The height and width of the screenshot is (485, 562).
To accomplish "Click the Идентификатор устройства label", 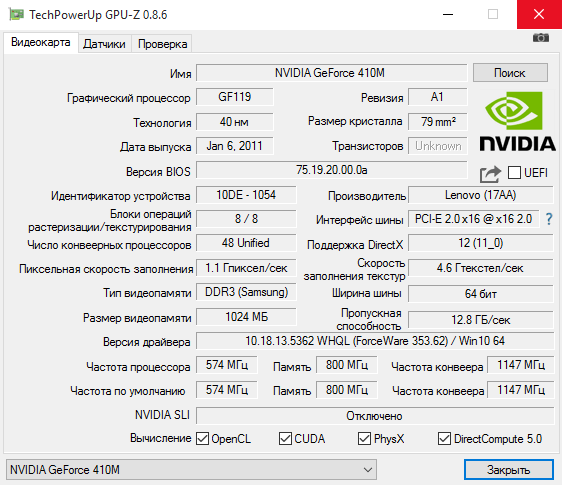I will pos(120,196).
